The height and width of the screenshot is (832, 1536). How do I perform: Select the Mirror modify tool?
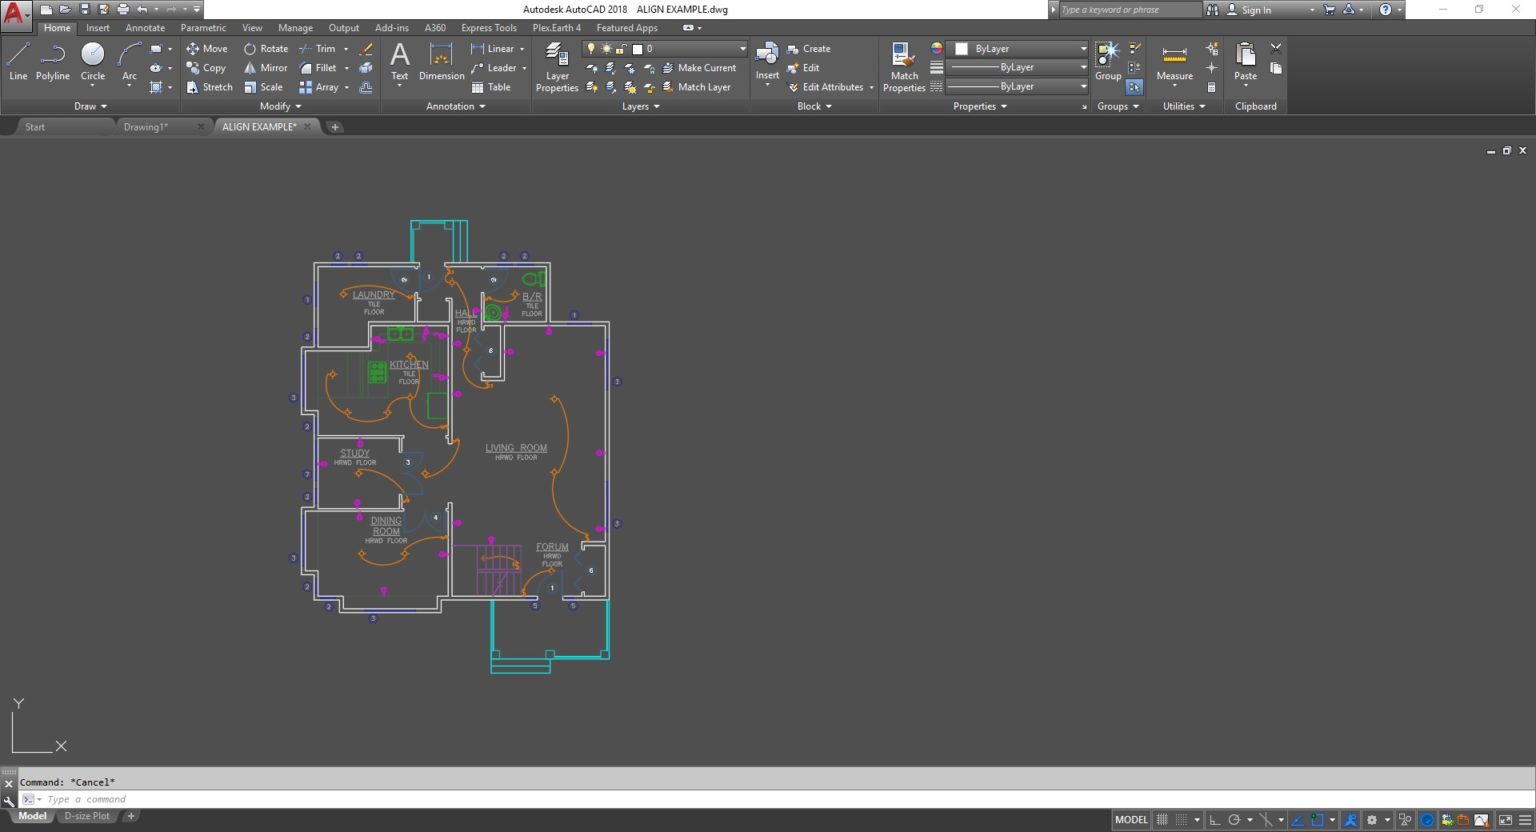pos(265,68)
